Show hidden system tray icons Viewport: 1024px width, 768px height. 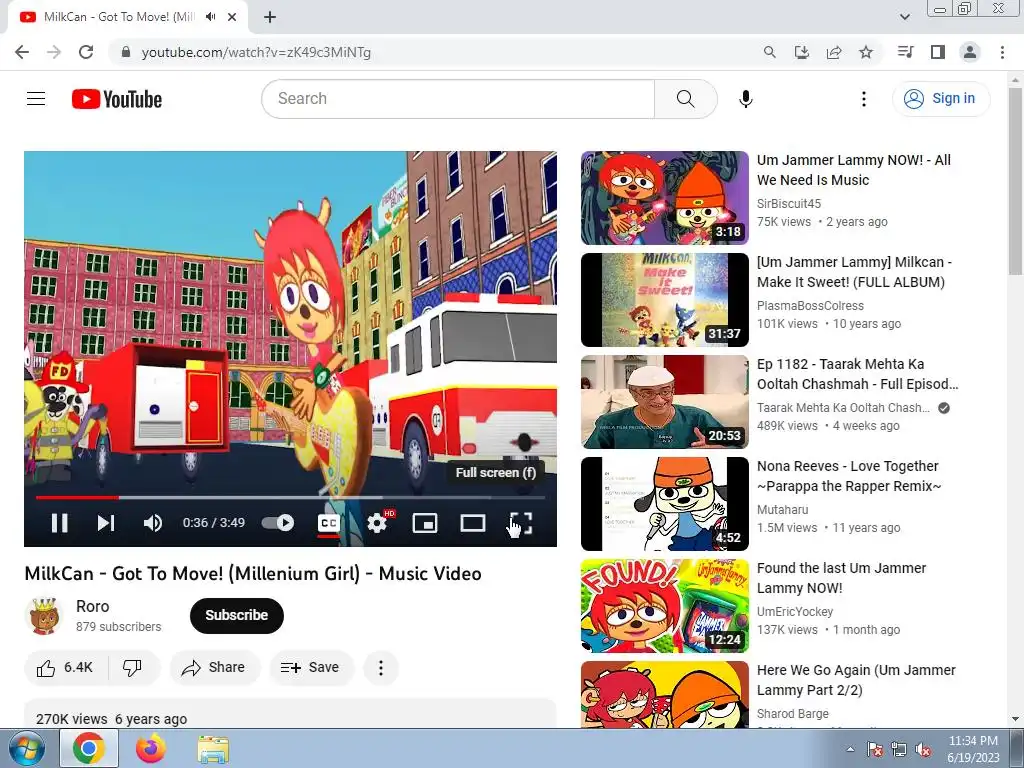pos(850,749)
